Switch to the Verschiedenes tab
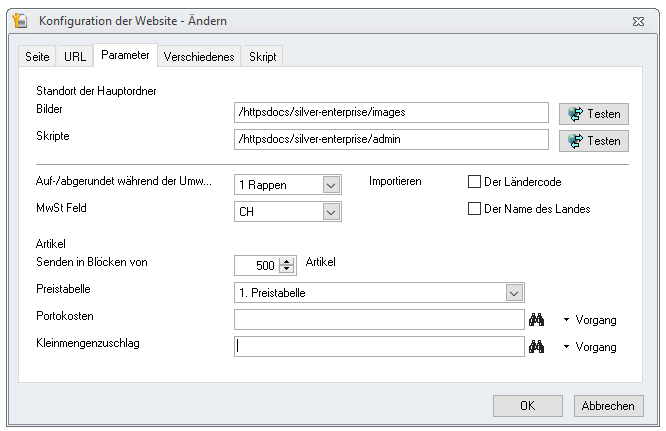The height and width of the screenshot is (431, 666). pyautogui.click(x=199, y=56)
